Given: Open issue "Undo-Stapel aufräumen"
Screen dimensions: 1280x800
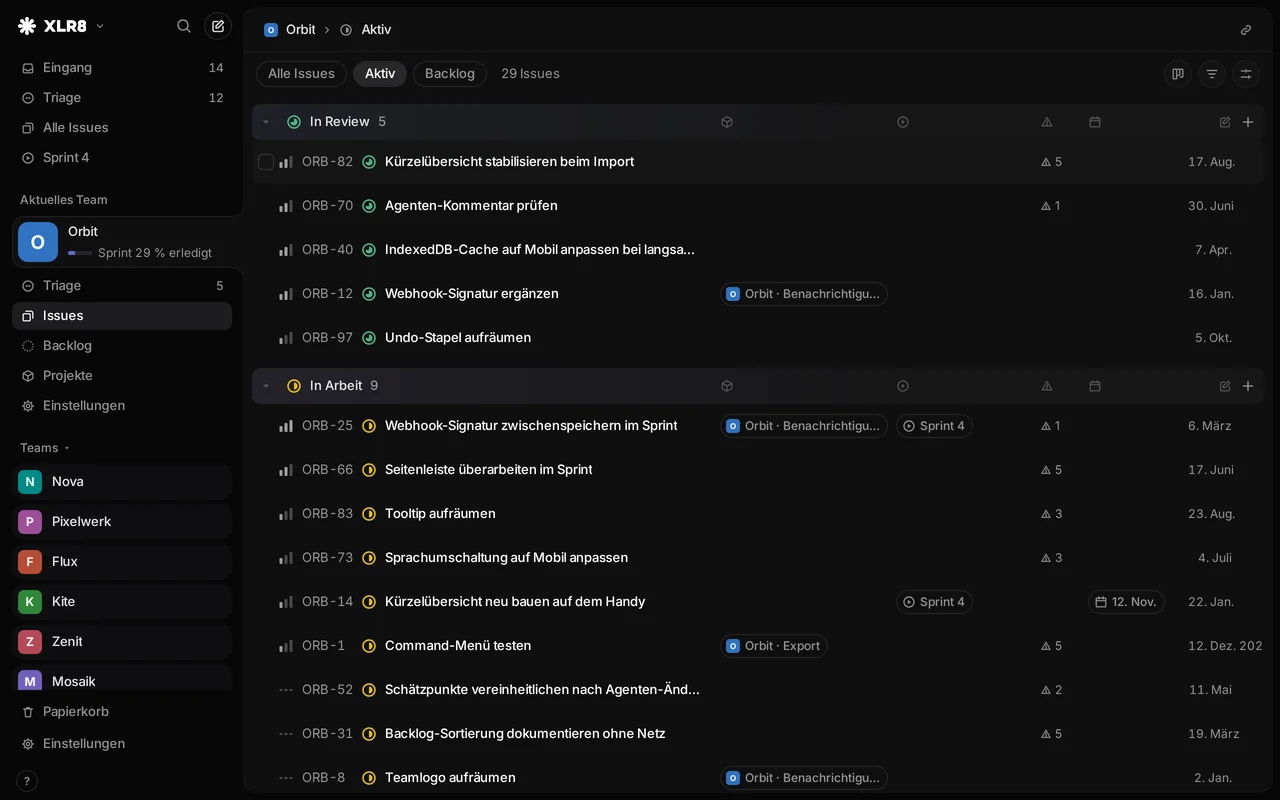Looking at the screenshot, I should pyautogui.click(x=458, y=338).
